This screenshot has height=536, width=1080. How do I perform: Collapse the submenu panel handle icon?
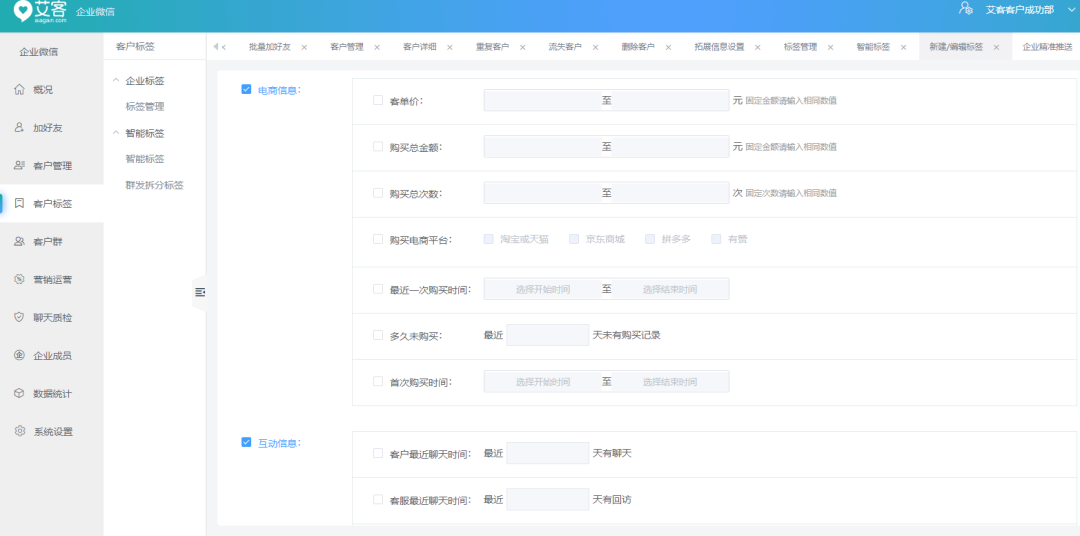pyautogui.click(x=200, y=292)
